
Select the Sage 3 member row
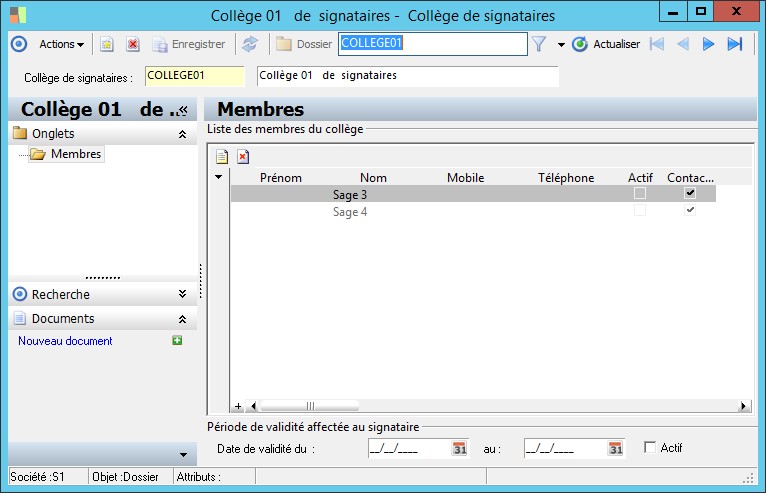pyautogui.click(x=473, y=194)
